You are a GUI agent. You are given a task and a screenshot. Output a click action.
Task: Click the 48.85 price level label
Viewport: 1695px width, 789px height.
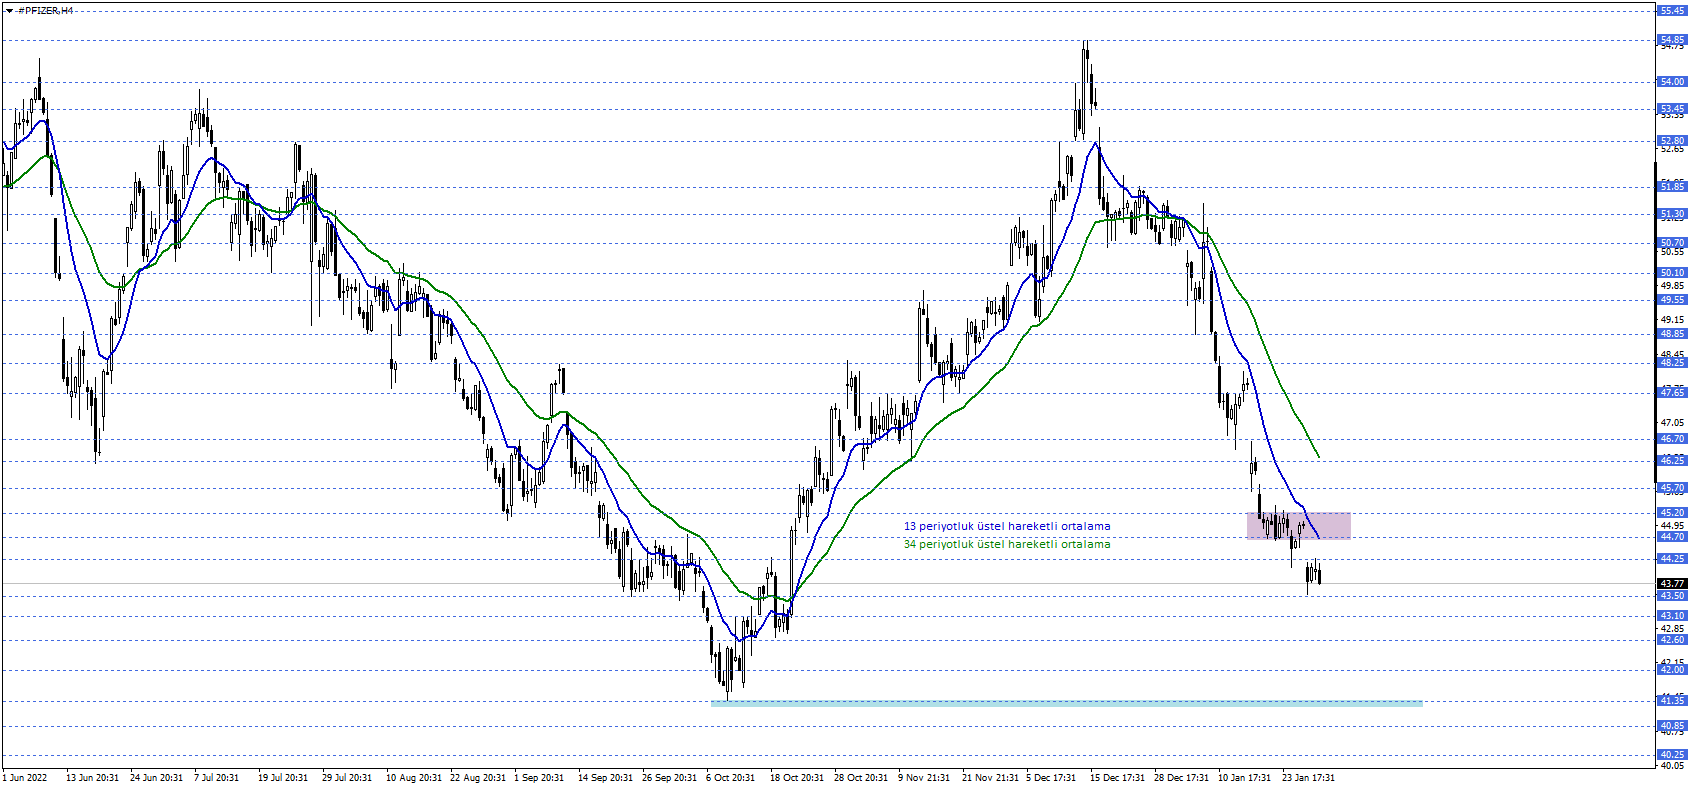click(x=1671, y=334)
